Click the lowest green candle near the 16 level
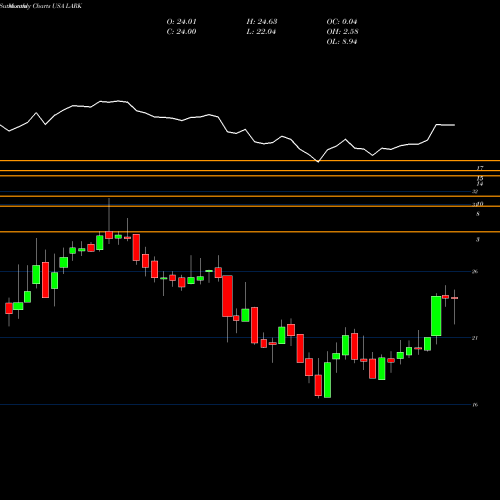Screen dimensions: 500x500 [327, 380]
